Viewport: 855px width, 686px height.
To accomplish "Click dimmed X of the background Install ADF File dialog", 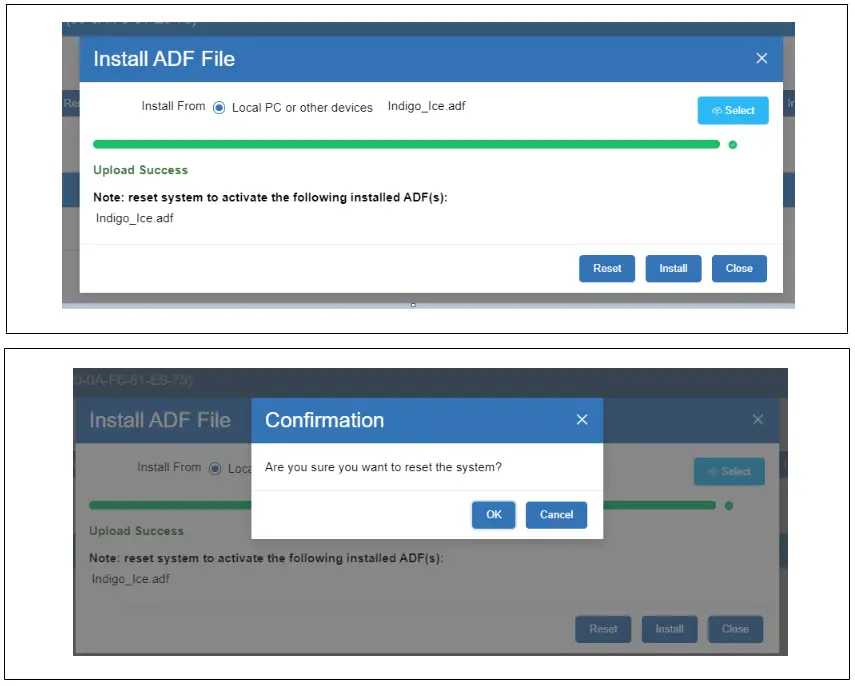I will (757, 420).
